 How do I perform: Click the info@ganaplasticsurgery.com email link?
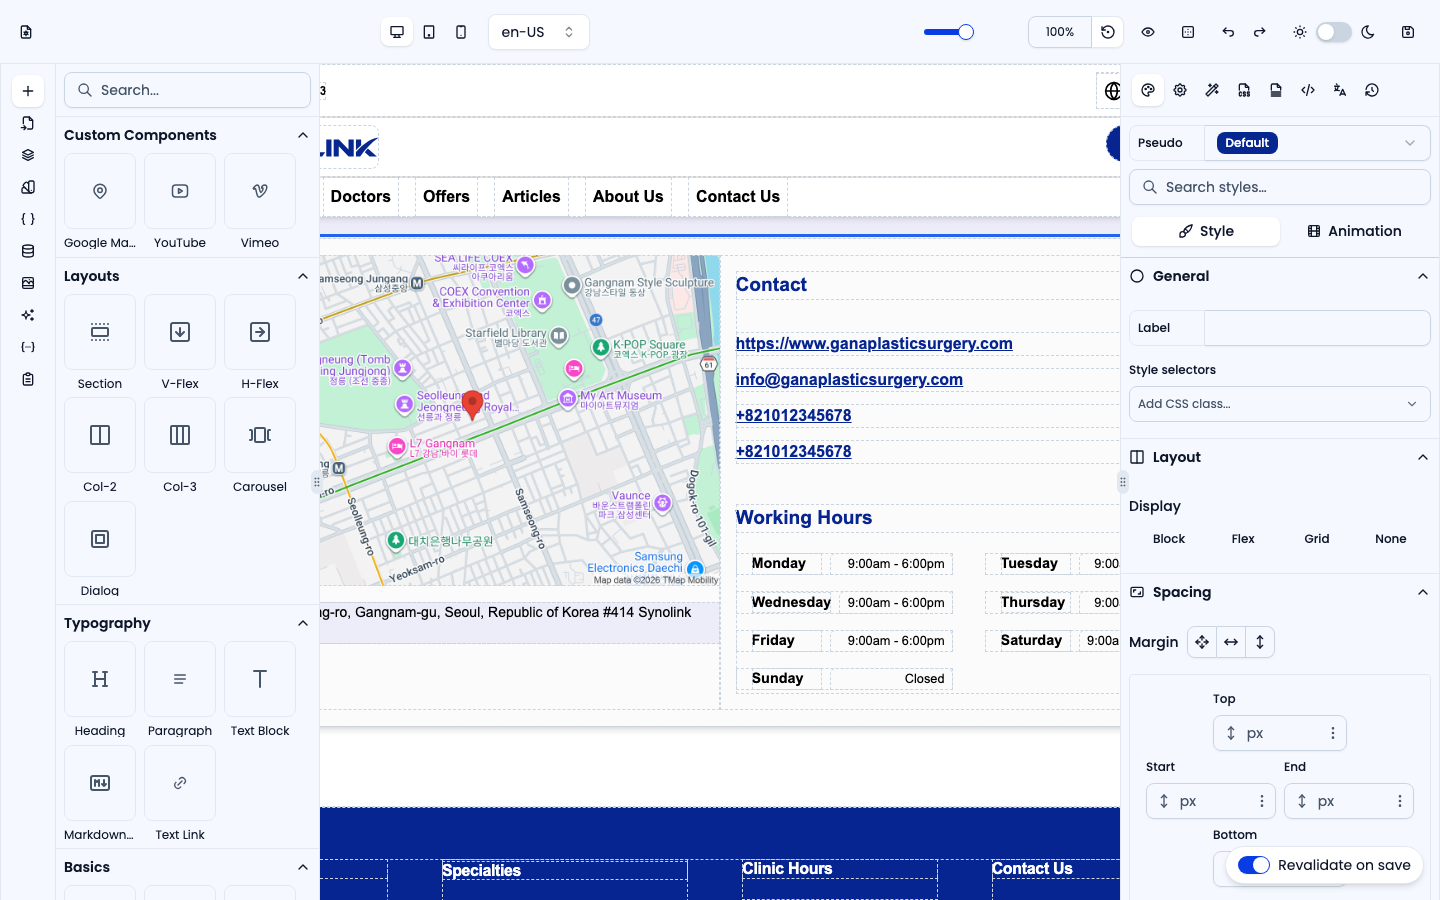[849, 380]
